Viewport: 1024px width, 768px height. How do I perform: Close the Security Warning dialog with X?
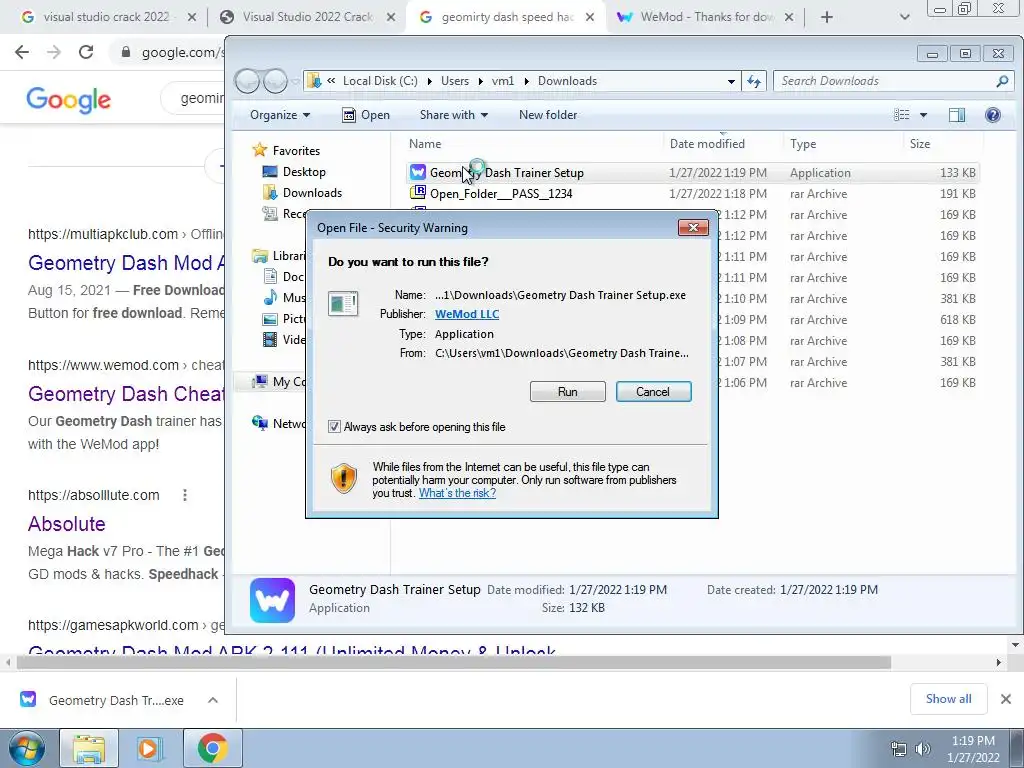tap(694, 227)
